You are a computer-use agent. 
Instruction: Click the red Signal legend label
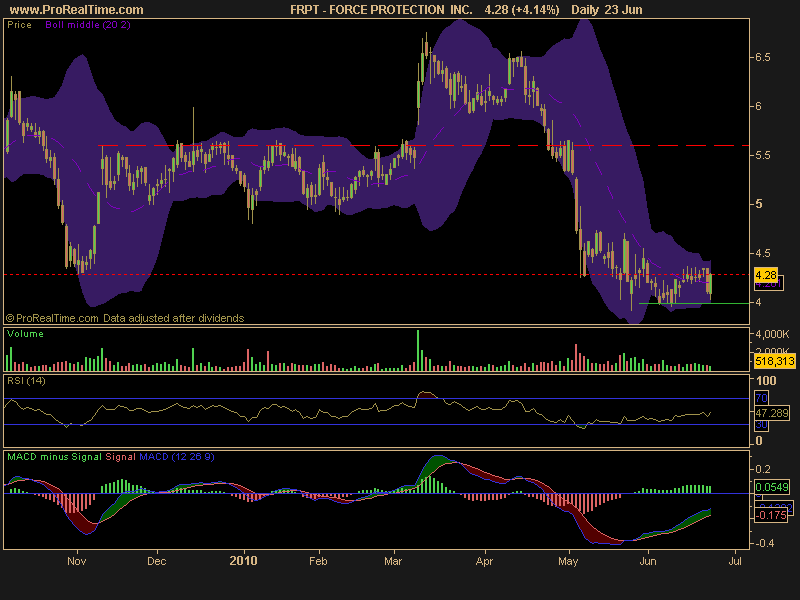click(x=120, y=457)
